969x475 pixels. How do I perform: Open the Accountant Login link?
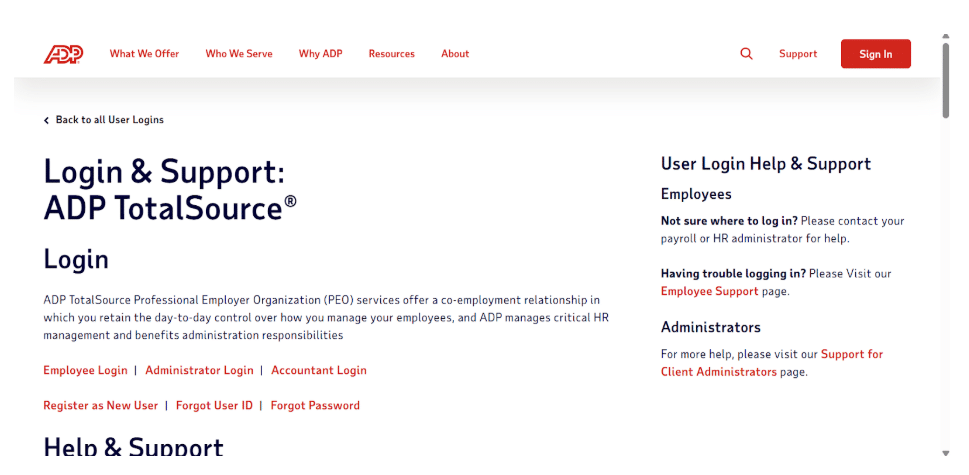319,370
